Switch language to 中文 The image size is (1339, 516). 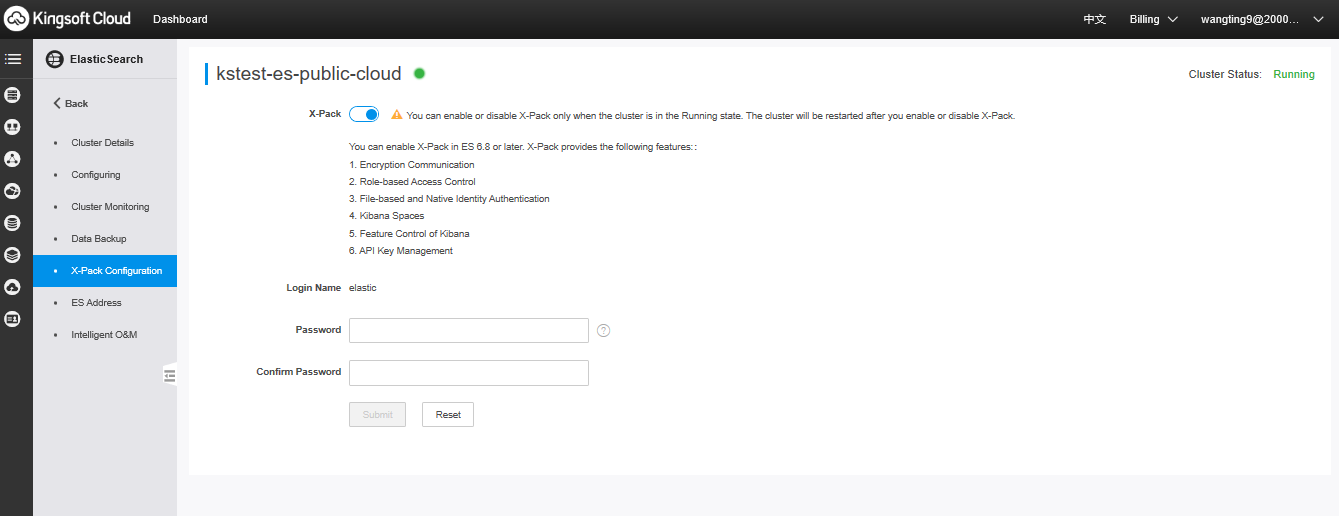(1095, 19)
